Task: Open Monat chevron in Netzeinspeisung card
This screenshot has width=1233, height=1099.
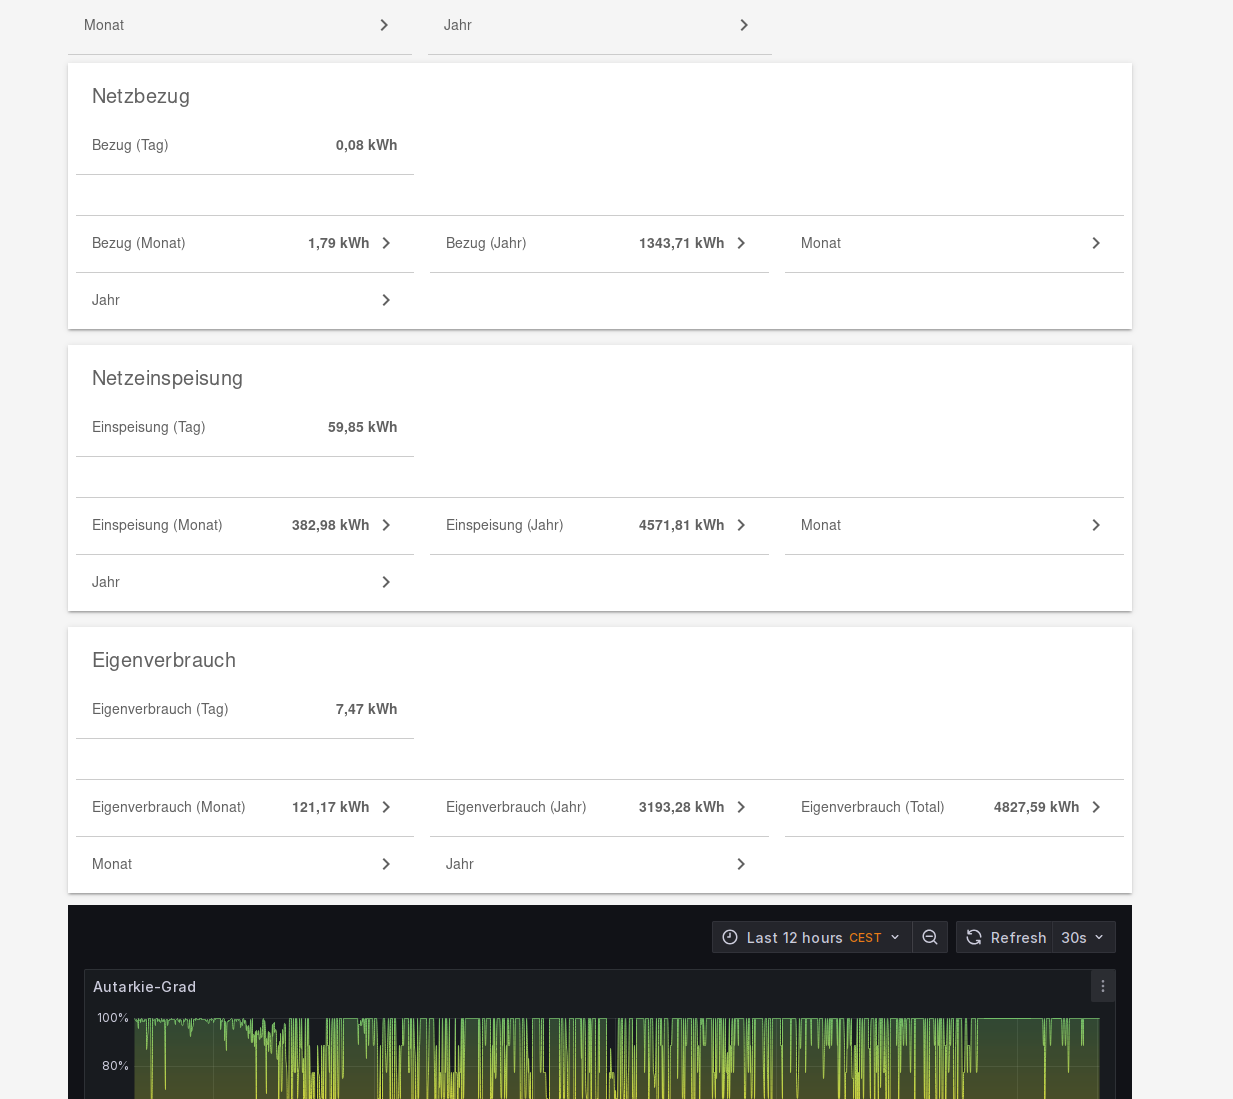Action: pyautogui.click(x=1096, y=525)
